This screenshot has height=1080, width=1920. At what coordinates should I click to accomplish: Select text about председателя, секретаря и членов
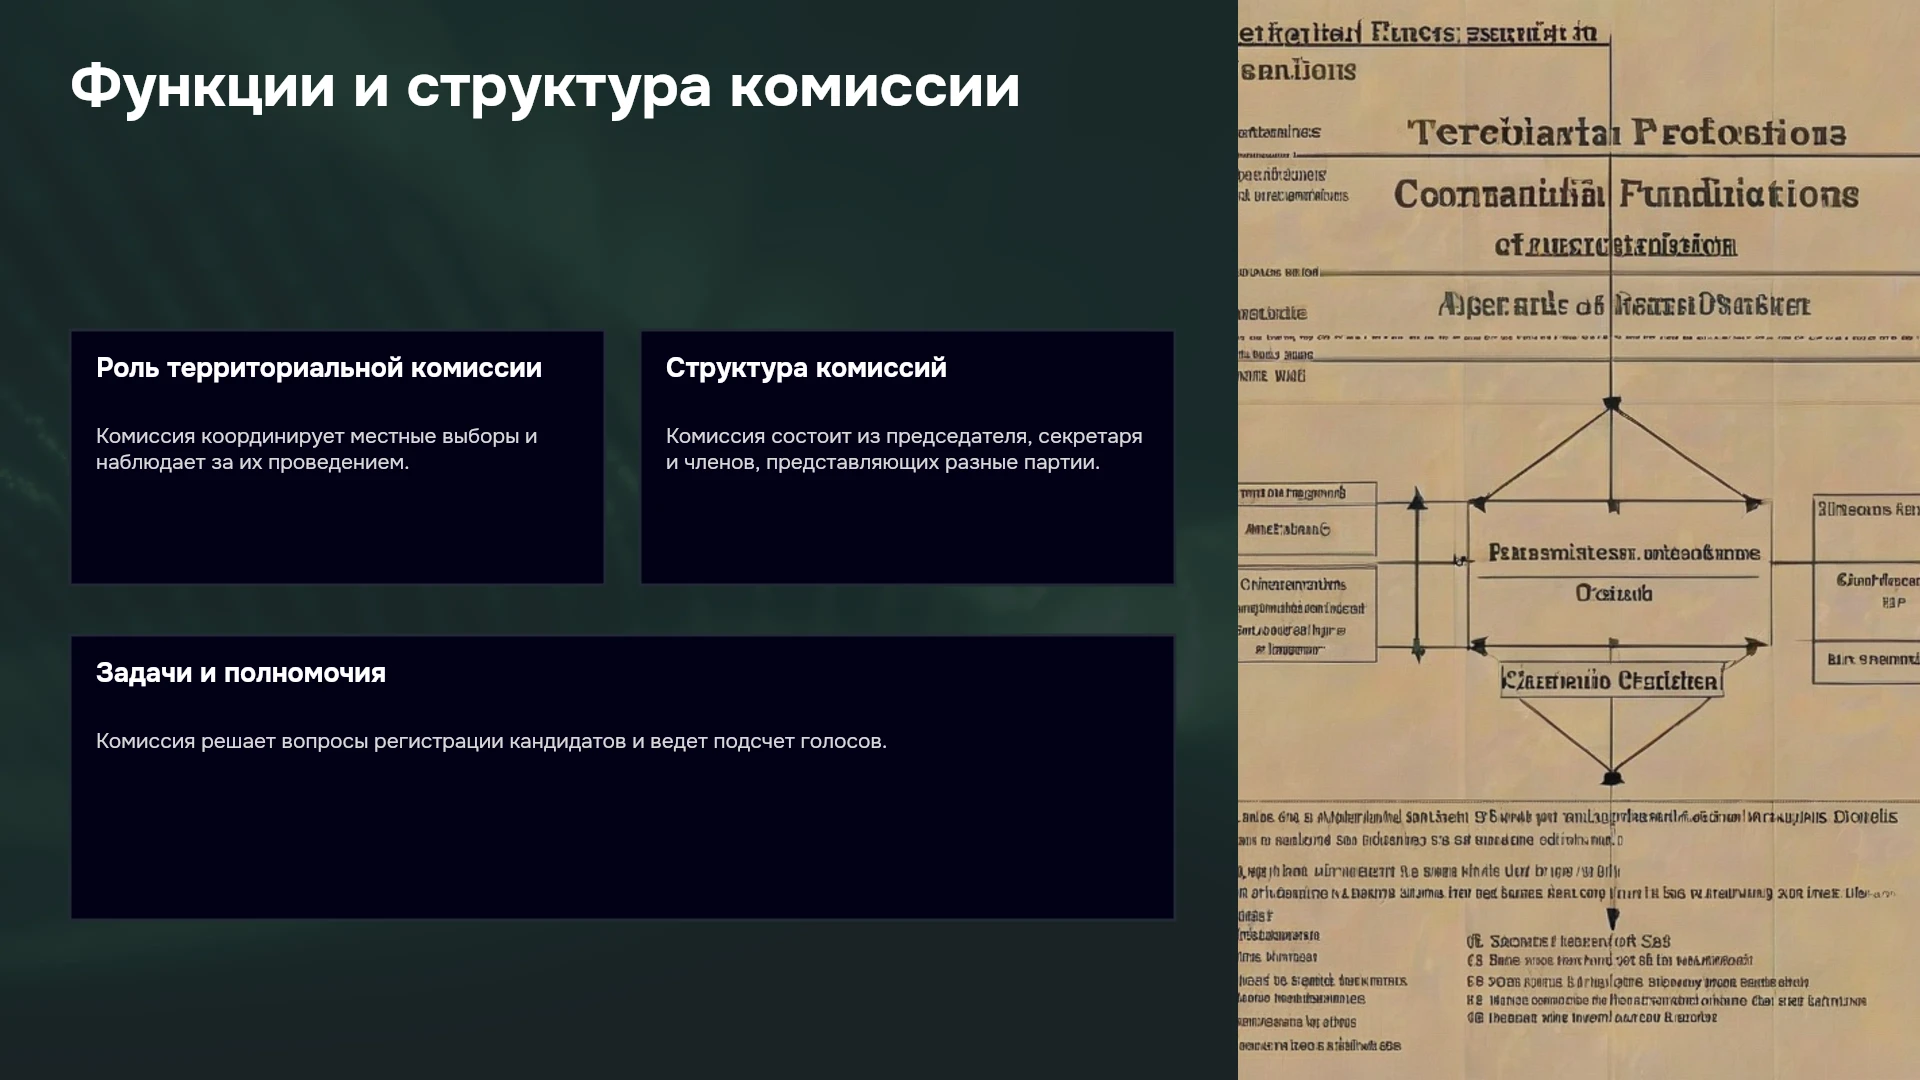click(x=904, y=449)
